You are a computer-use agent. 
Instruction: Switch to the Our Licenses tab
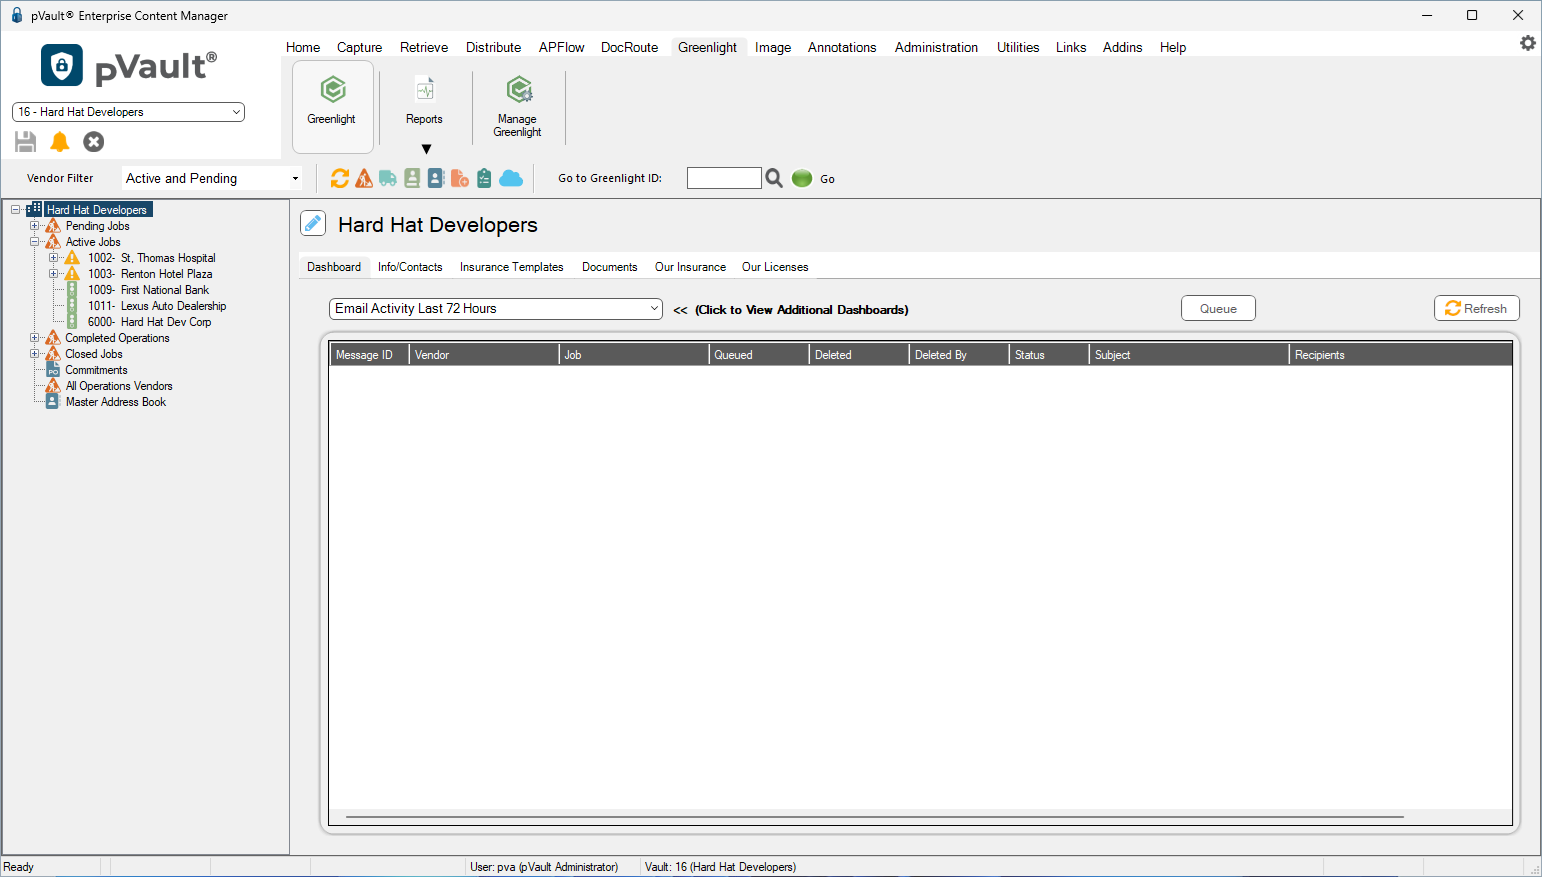[x=775, y=267]
